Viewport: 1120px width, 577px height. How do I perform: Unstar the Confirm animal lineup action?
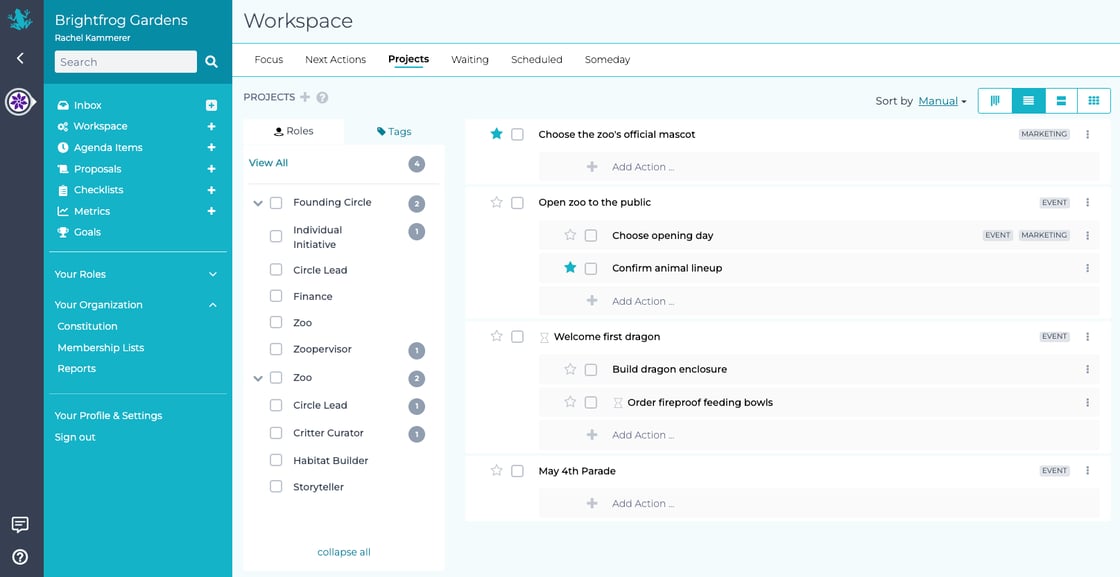570,267
